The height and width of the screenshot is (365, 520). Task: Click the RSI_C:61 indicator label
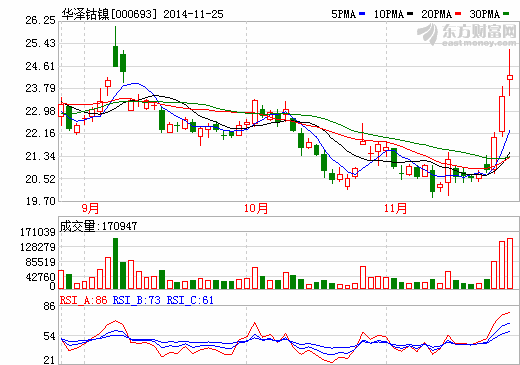coord(190,300)
